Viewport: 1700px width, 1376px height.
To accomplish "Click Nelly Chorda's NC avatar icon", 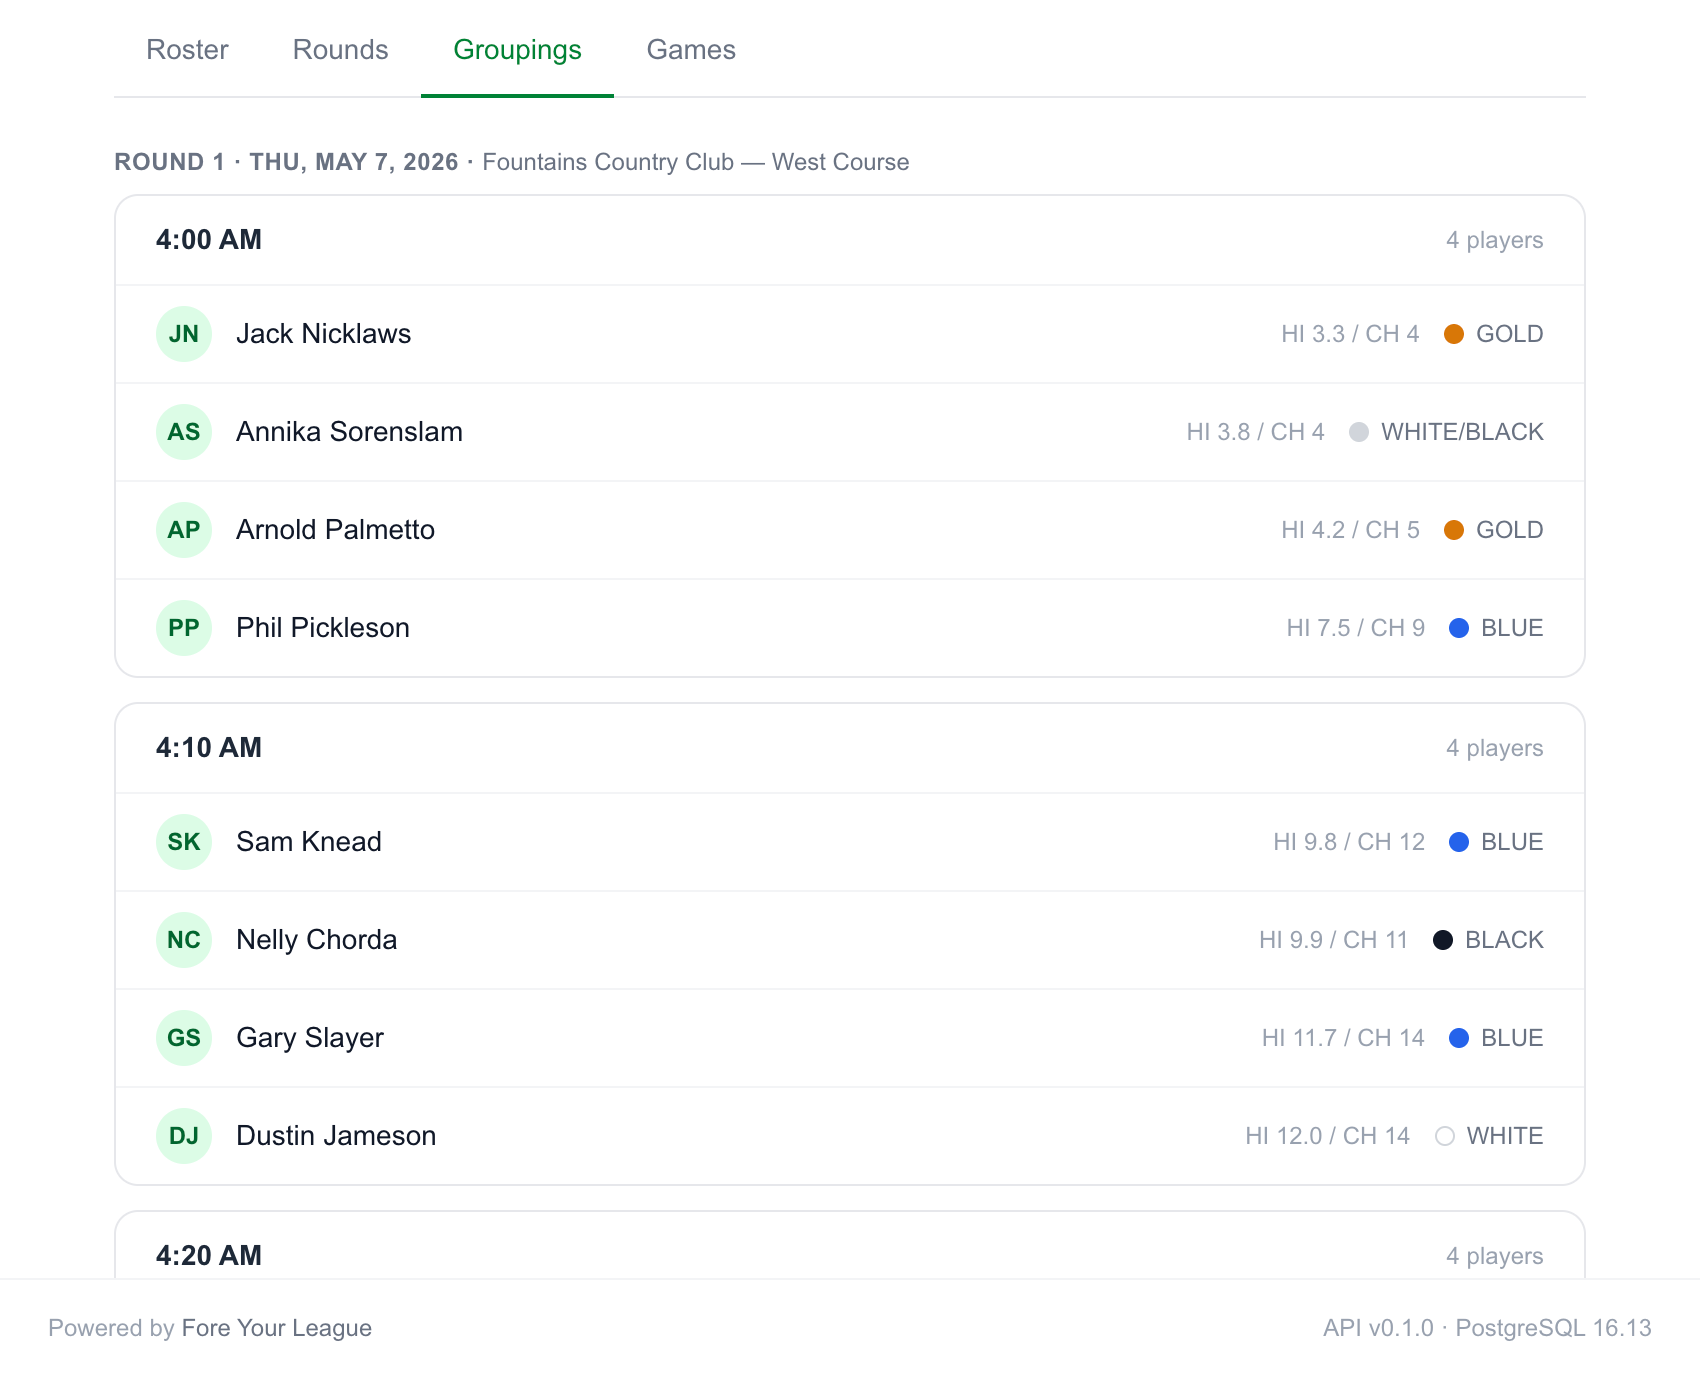I will (184, 940).
